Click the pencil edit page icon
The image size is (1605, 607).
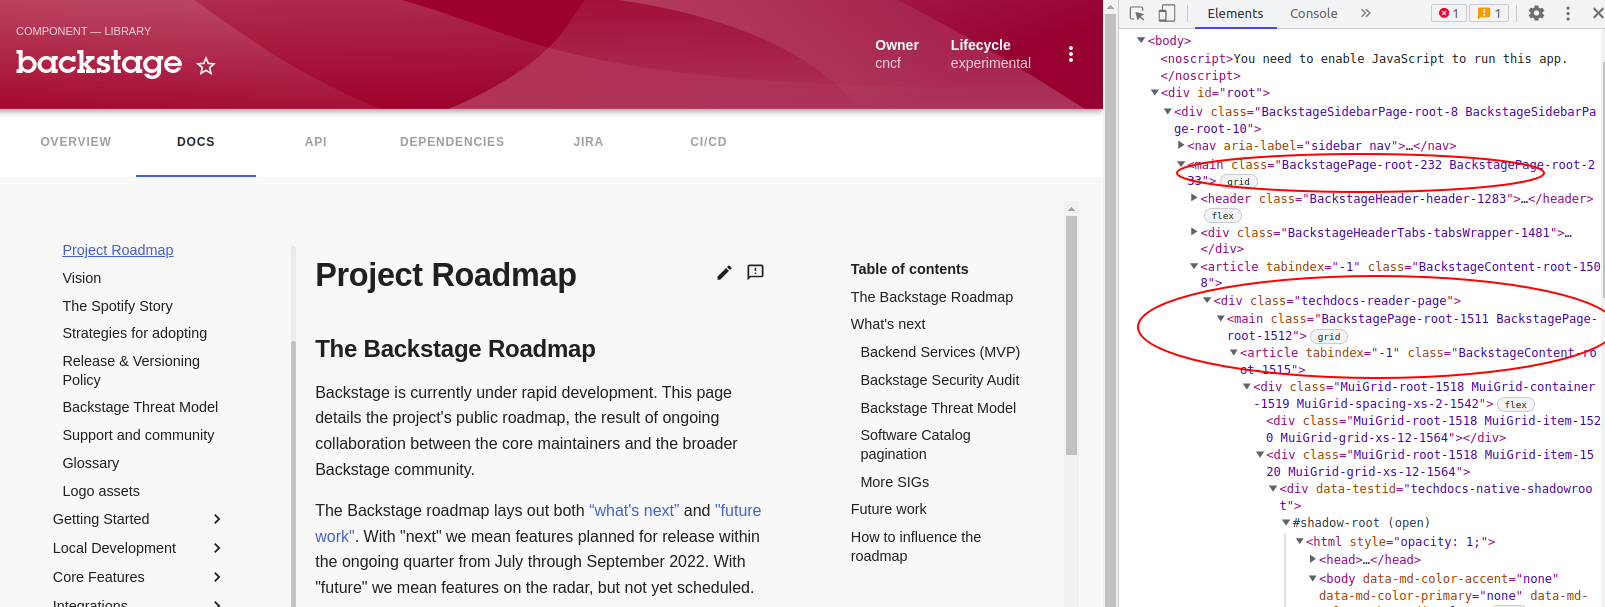coord(724,272)
